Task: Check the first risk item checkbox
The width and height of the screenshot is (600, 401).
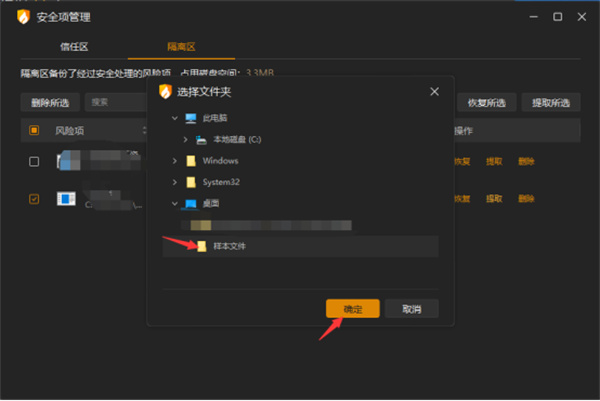Action: pyautogui.click(x=34, y=161)
